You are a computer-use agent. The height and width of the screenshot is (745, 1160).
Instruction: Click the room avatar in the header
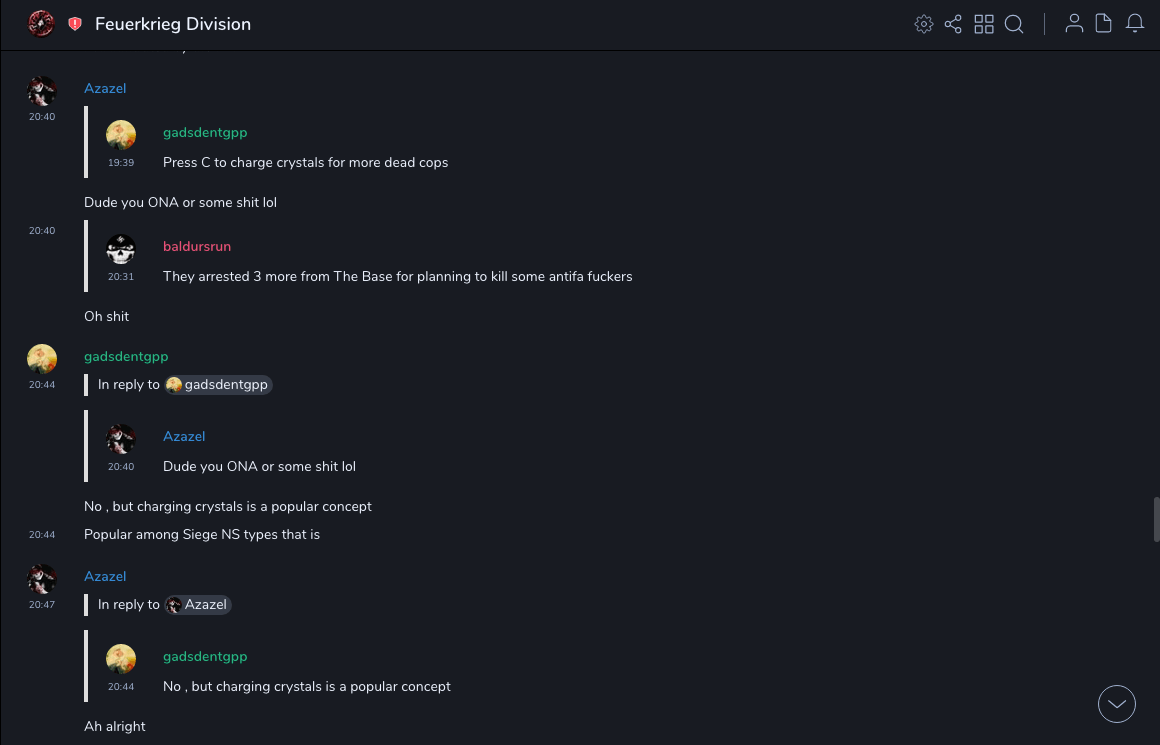click(x=41, y=24)
